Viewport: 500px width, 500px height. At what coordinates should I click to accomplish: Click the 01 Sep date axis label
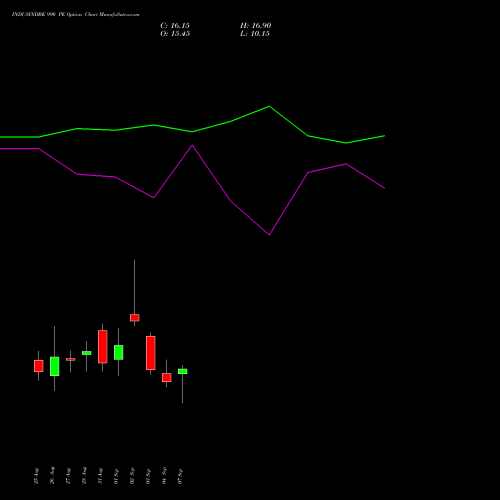pos(116,476)
